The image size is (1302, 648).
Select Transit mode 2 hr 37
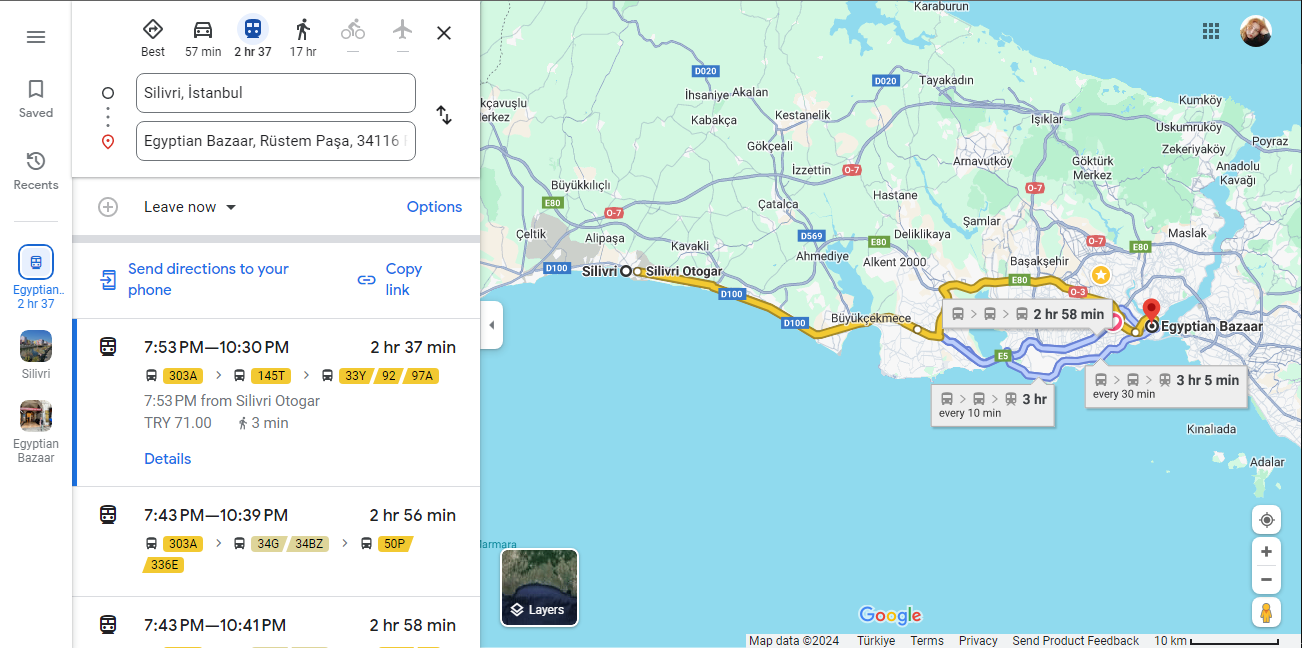[x=253, y=38]
